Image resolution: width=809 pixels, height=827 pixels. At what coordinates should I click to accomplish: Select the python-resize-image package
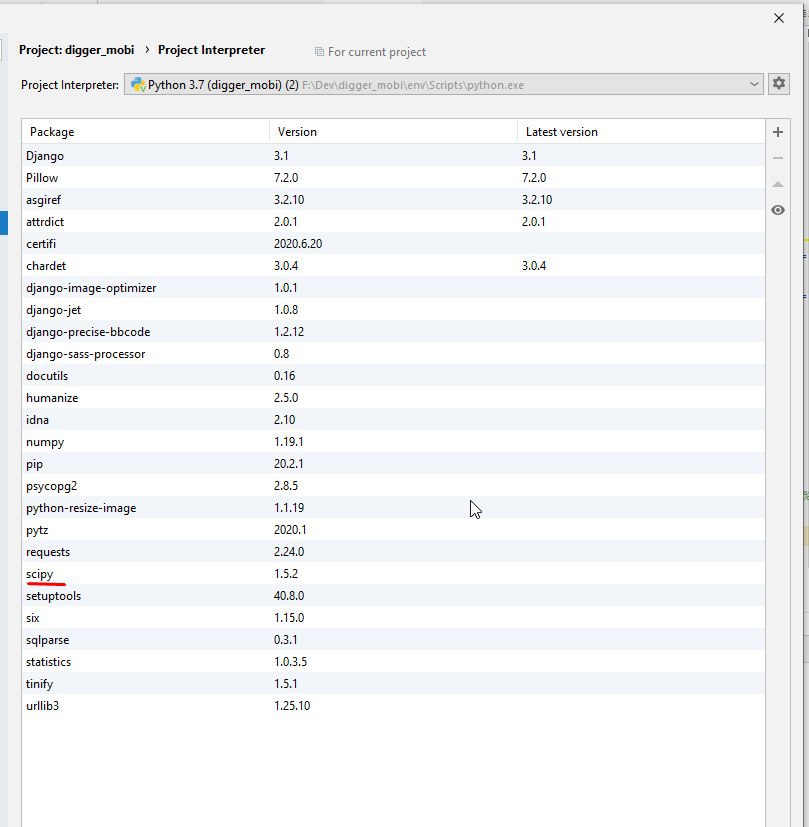click(x=393, y=508)
